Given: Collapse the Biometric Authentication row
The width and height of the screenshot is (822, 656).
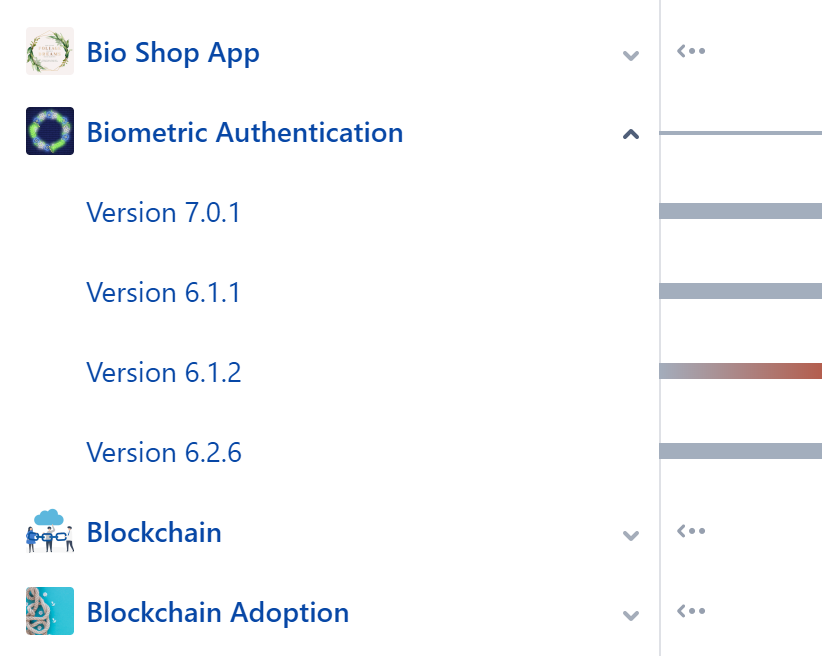Looking at the screenshot, I should (x=630, y=134).
